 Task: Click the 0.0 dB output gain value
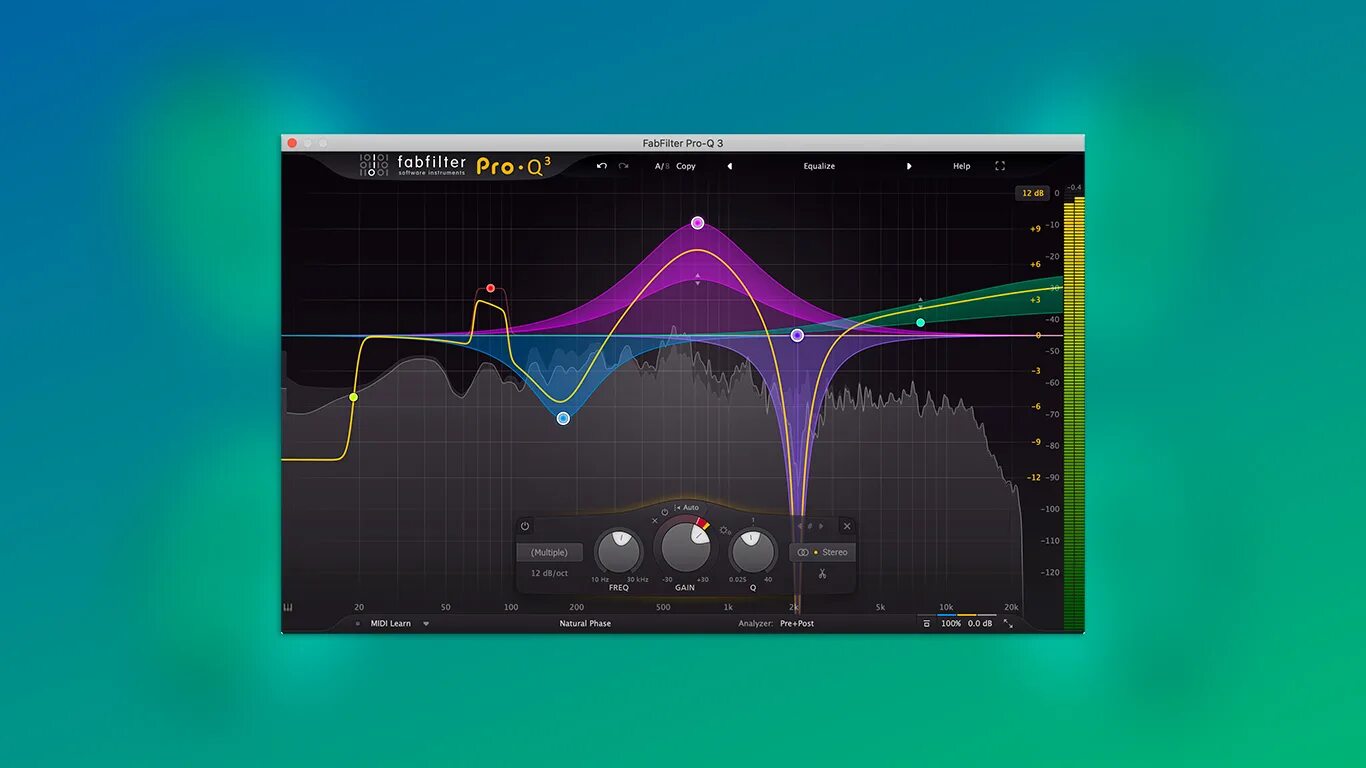pyautogui.click(x=980, y=624)
